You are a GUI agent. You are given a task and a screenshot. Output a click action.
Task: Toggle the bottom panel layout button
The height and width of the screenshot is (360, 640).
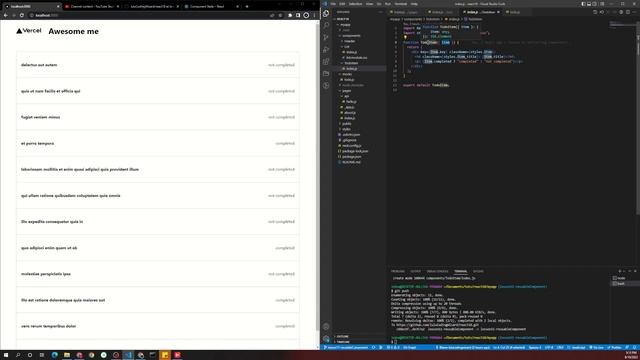pyautogui.click(x=589, y=4)
